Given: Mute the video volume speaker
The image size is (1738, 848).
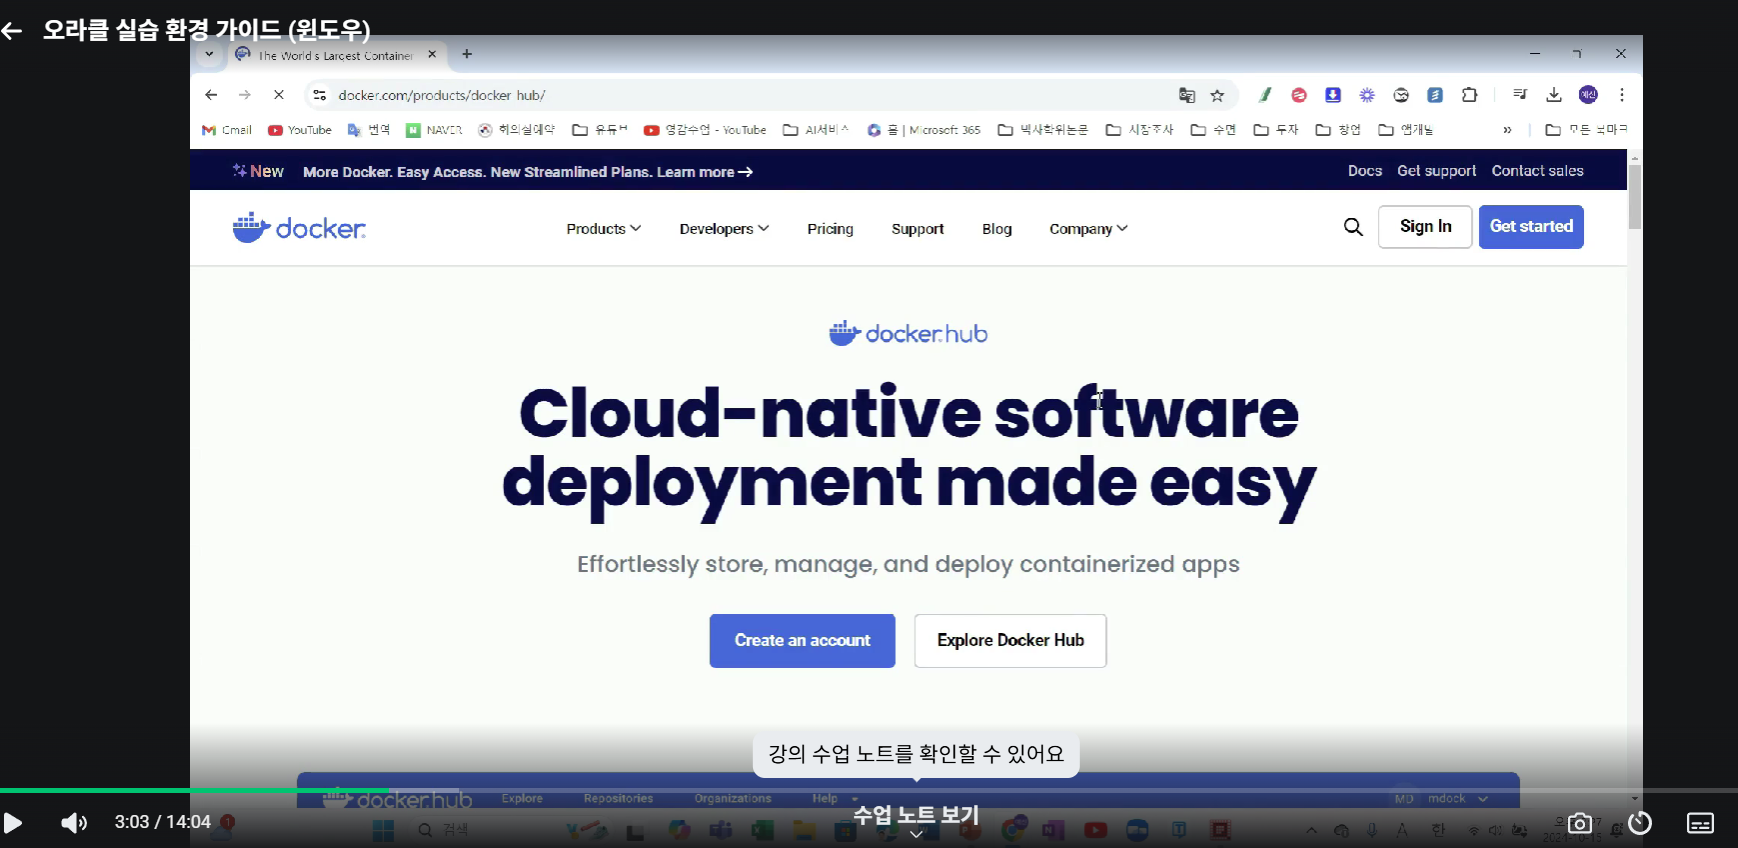Looking at the screenshot, I should (x=74, y=823).
